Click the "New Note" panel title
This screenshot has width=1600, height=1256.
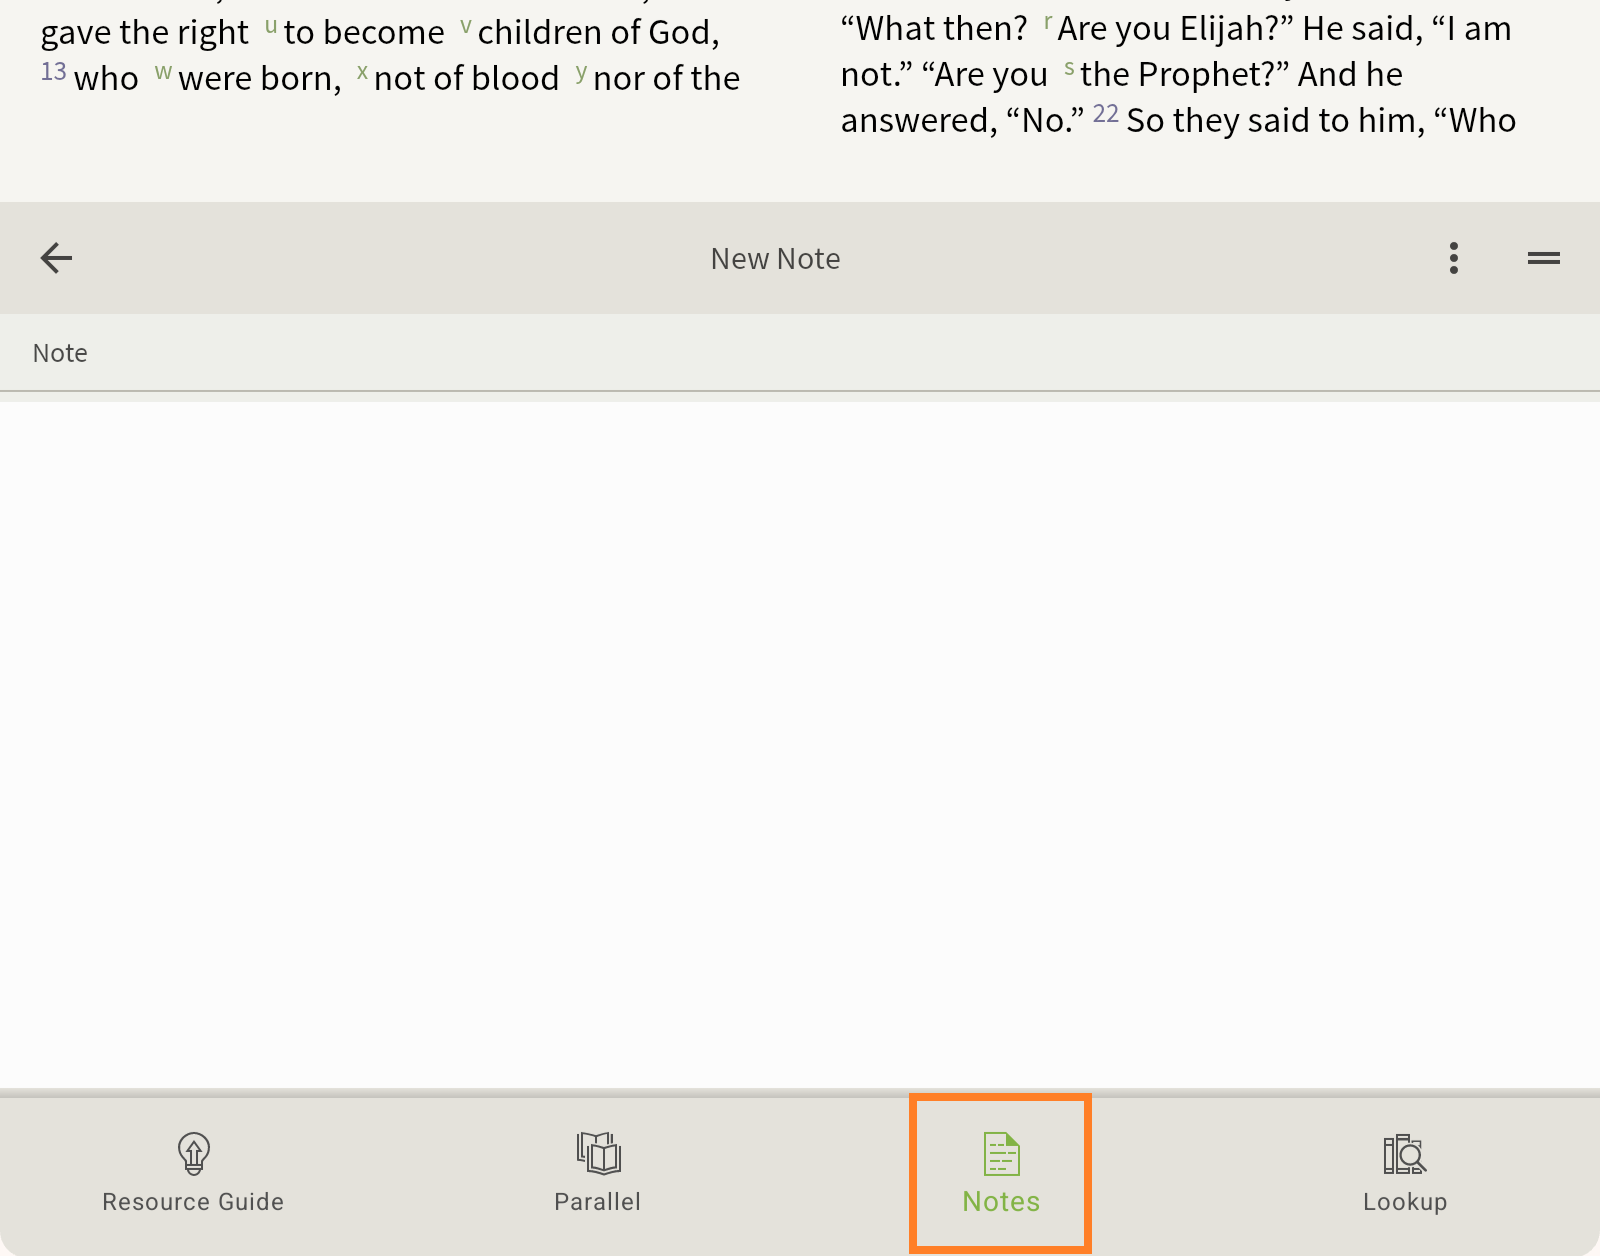point(775,259)
